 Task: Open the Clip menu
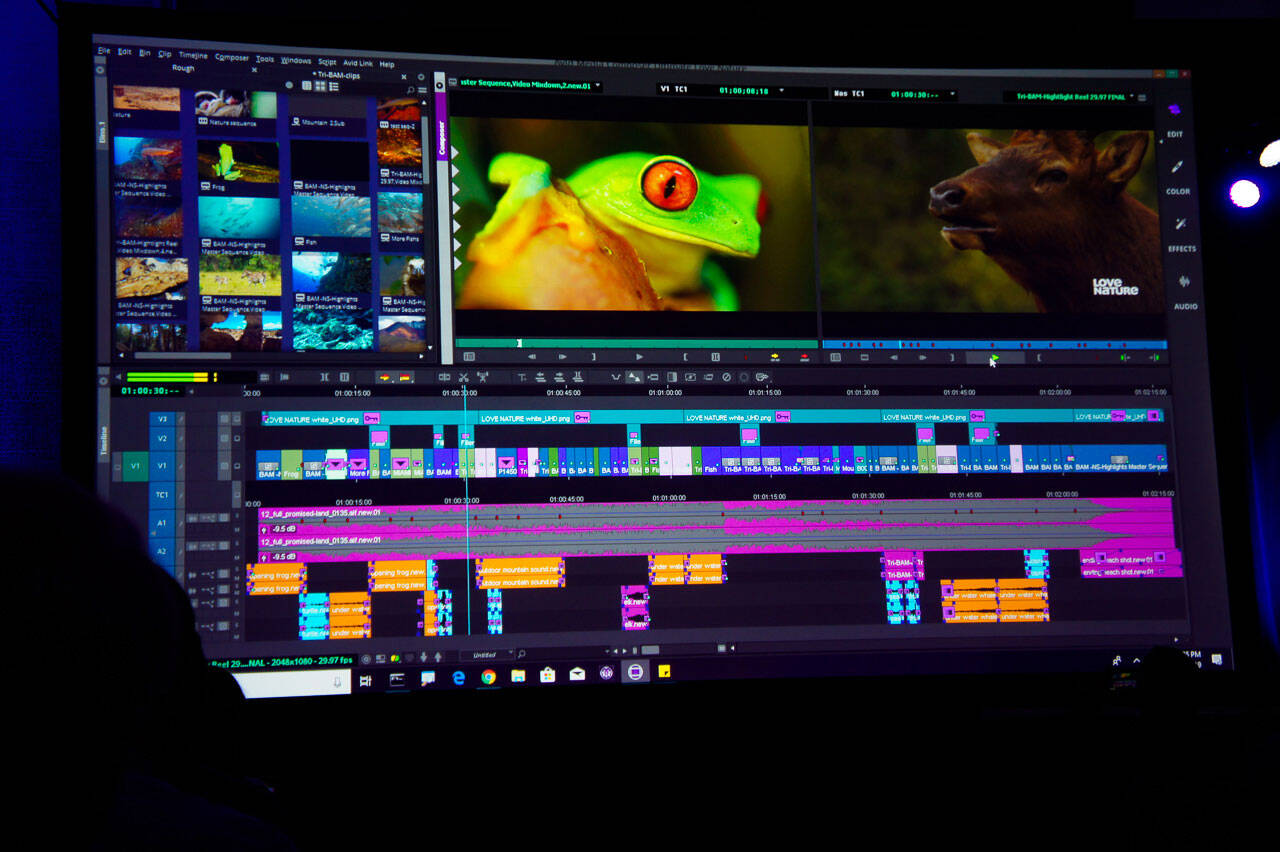click(165, 54)
